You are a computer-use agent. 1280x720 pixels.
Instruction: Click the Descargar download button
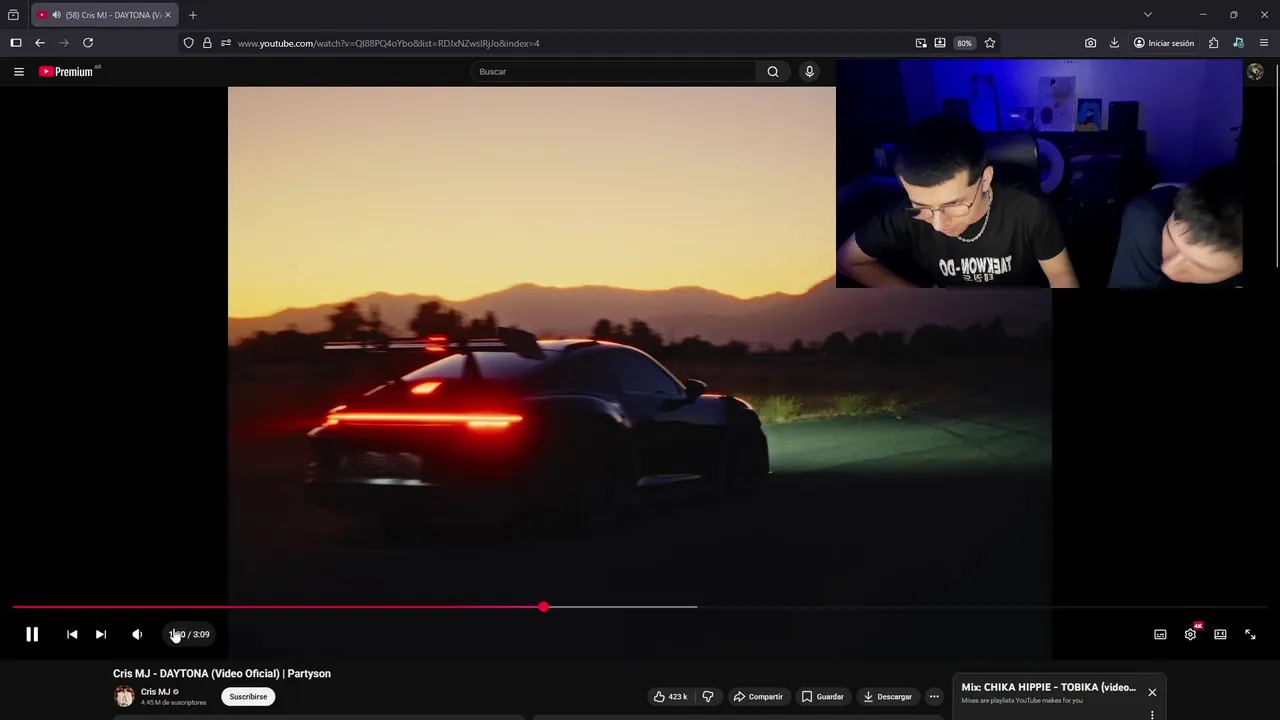887,696
